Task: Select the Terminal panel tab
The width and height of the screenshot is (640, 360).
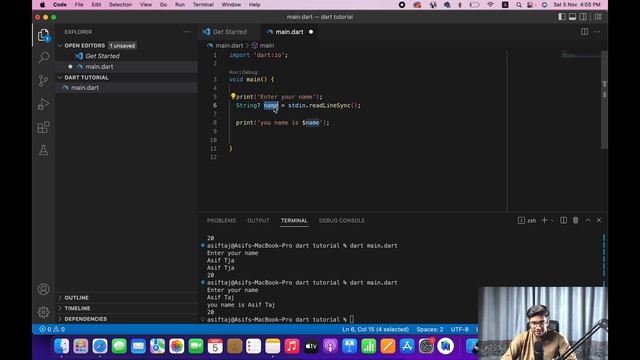Action: 294,220
